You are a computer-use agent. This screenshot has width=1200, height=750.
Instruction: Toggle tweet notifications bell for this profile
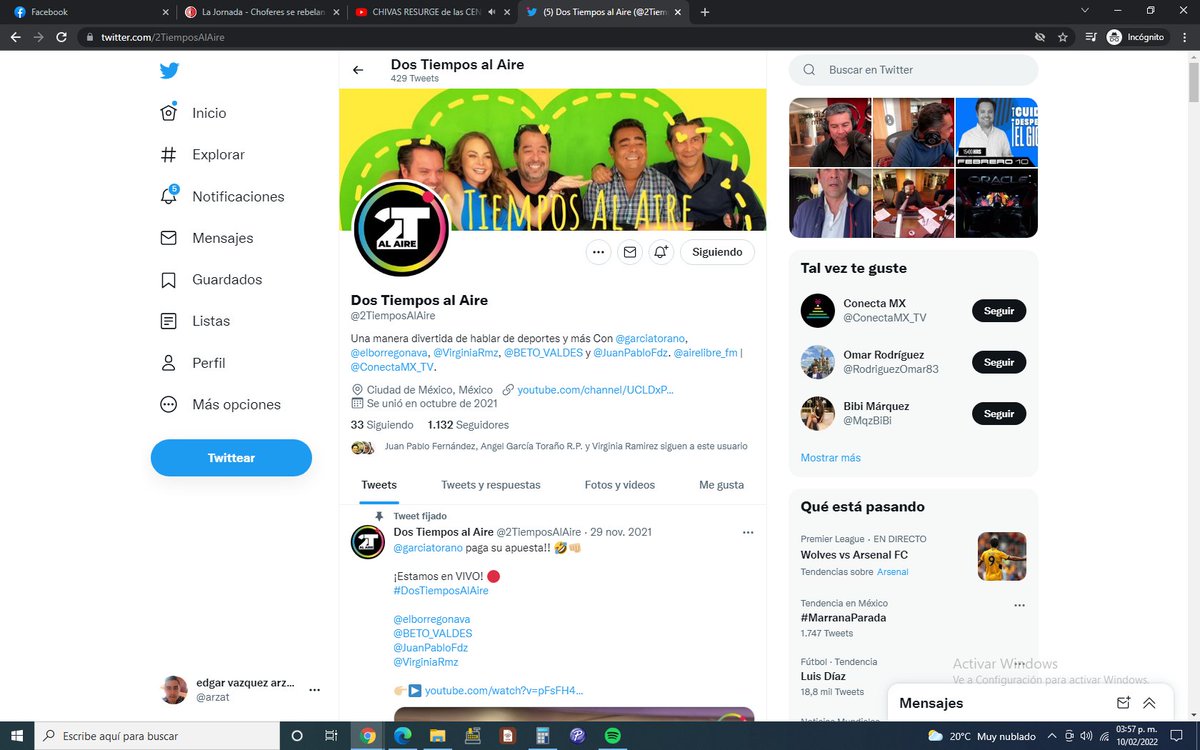coord(661,252)
